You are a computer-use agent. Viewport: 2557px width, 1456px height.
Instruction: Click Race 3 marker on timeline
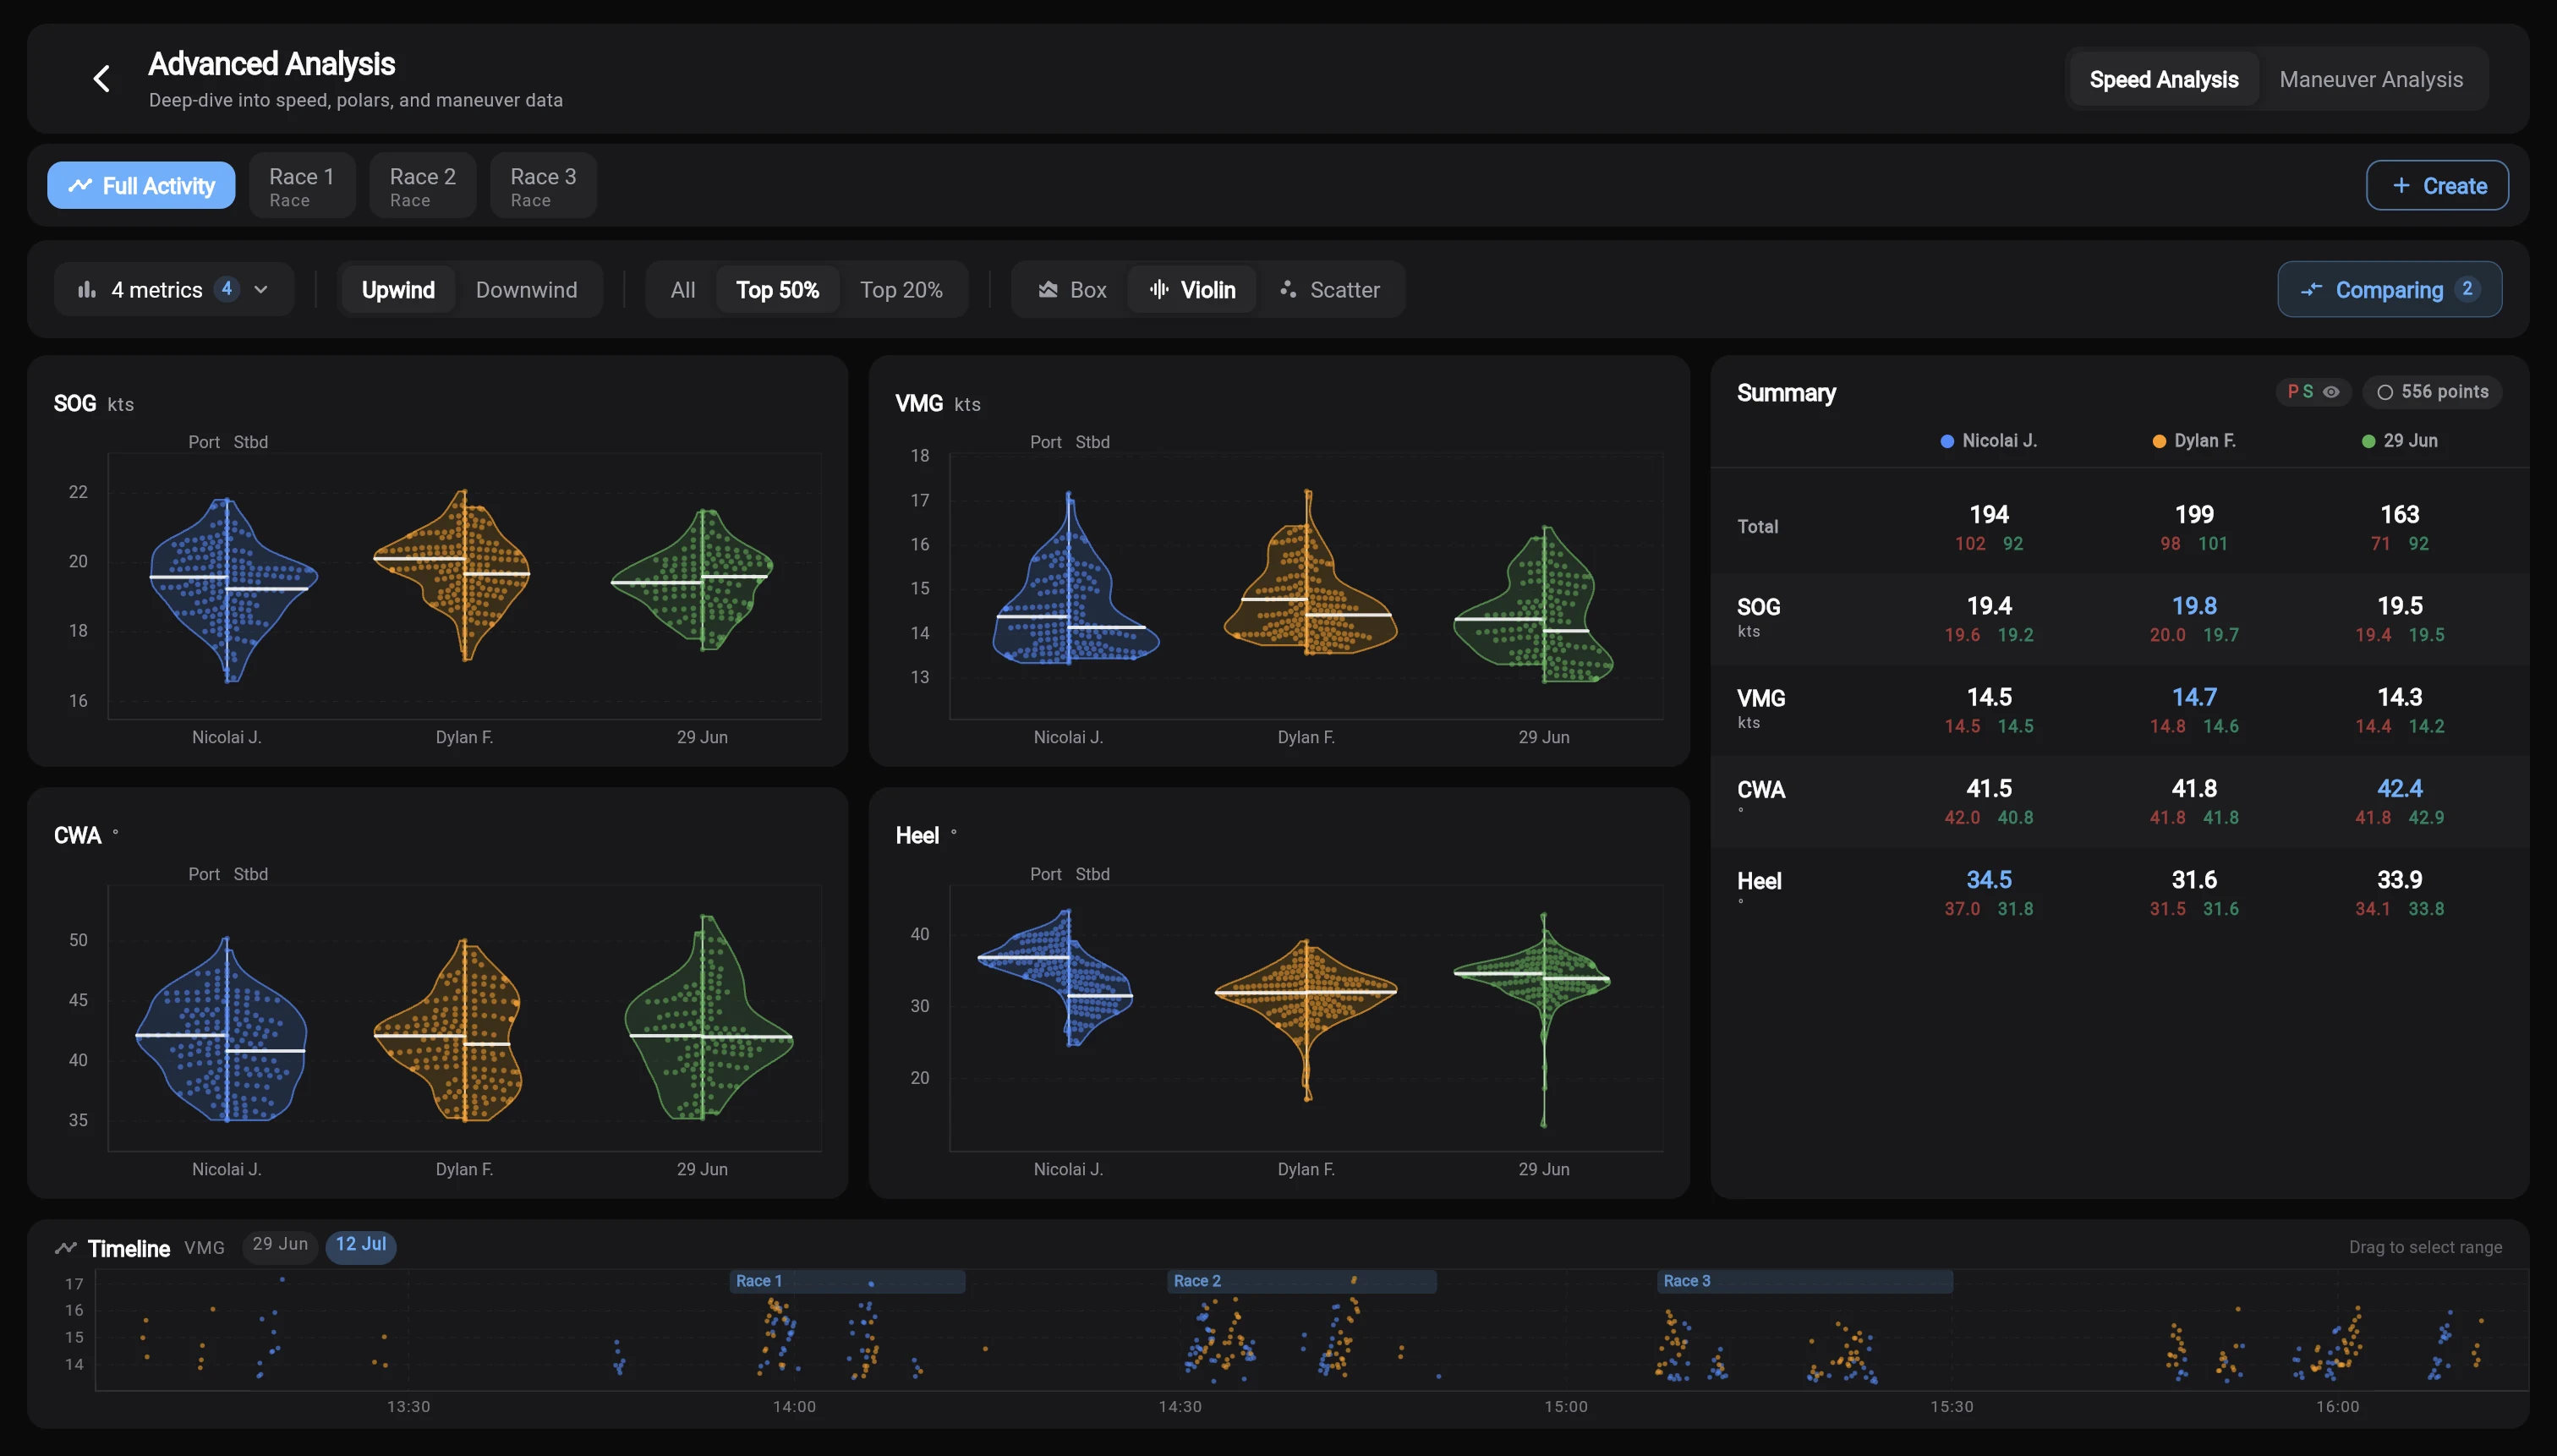pos(1804,1281)
